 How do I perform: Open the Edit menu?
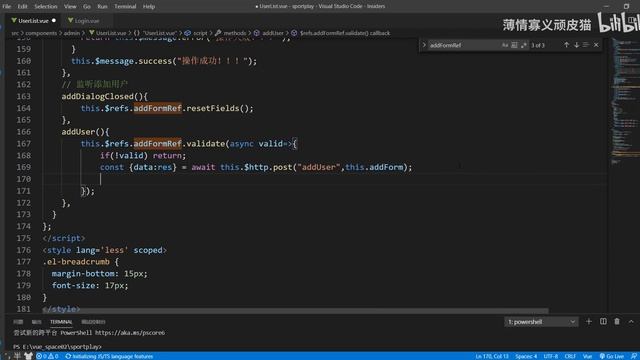click(22, 6)
